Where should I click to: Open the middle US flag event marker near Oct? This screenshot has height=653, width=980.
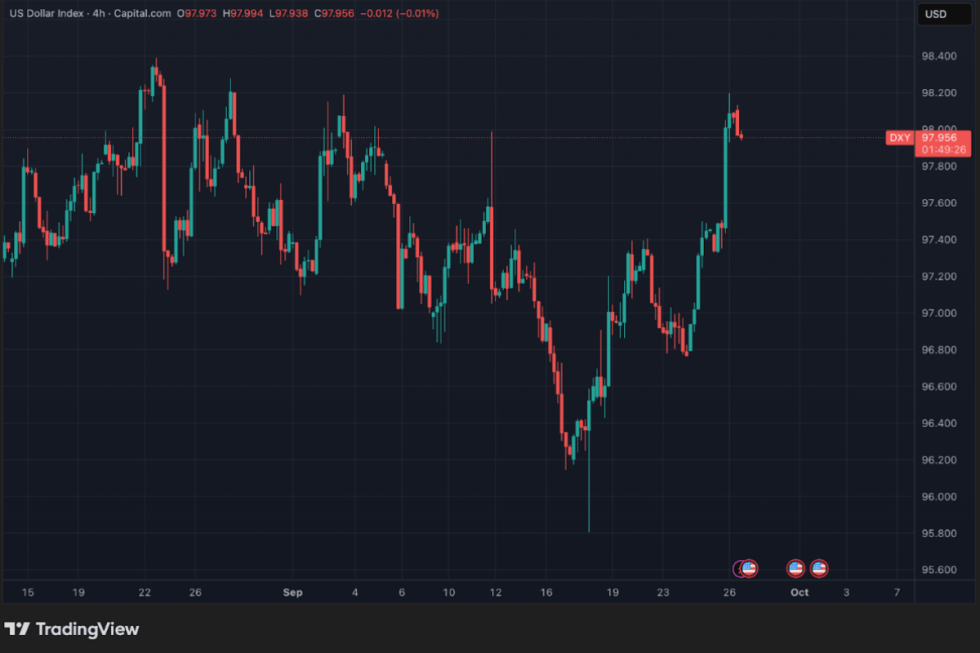(x=796, y=568)
